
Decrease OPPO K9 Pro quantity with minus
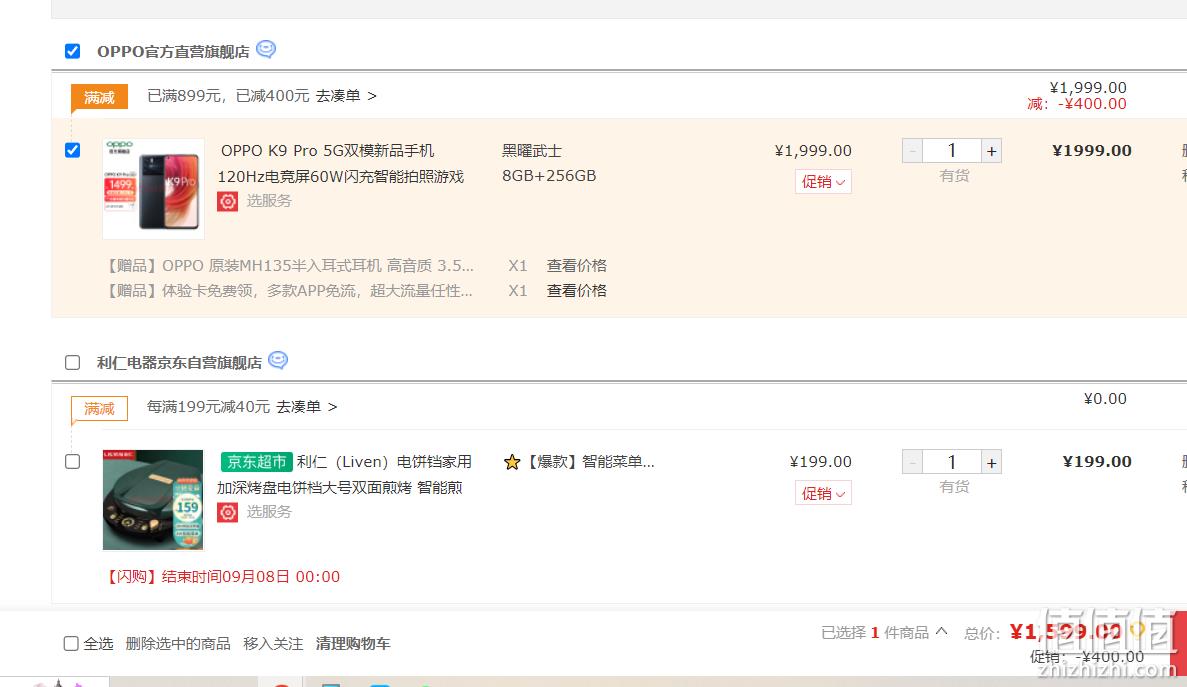(912, 151)
